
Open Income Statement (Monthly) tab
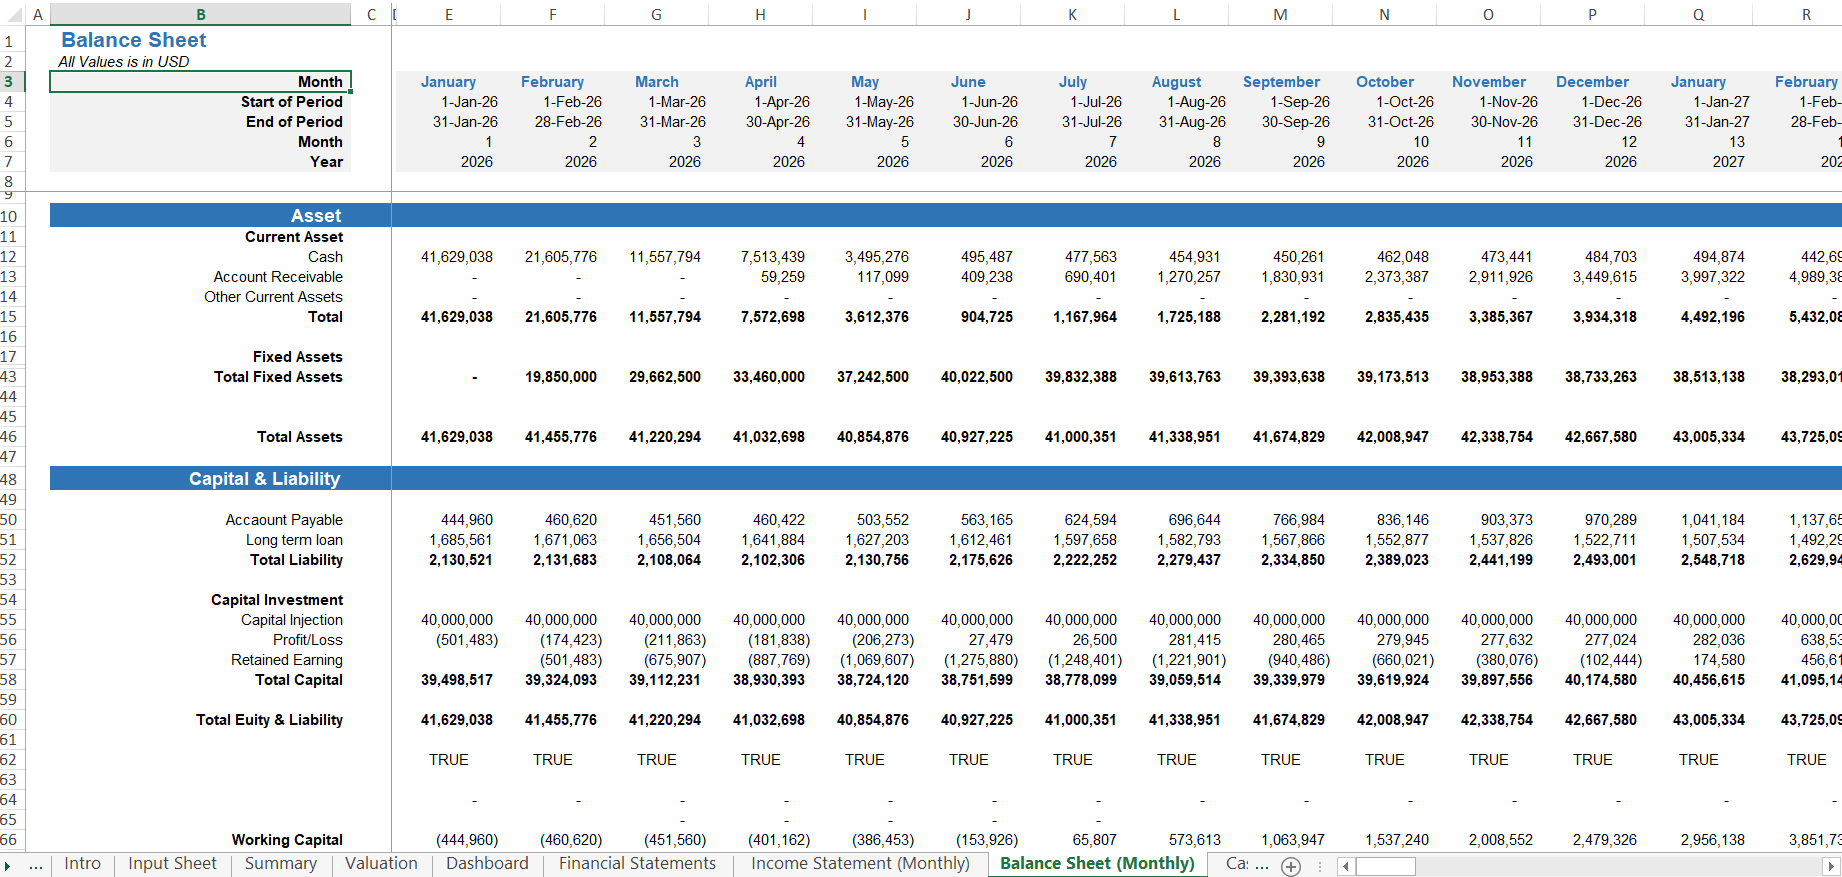pos(860,864)
